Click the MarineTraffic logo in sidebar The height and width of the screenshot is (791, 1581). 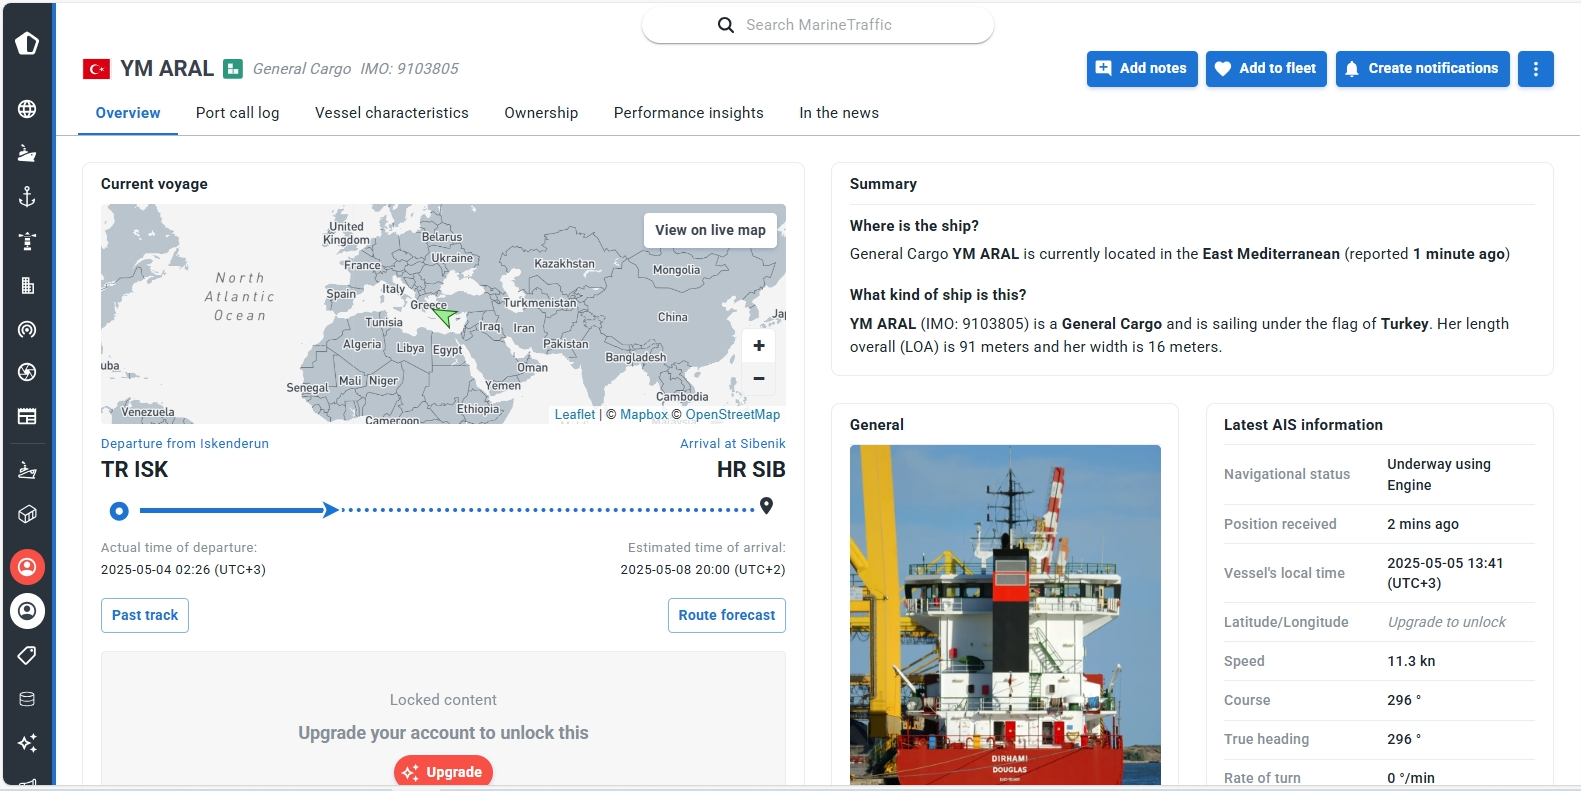(x=27, y=43)
